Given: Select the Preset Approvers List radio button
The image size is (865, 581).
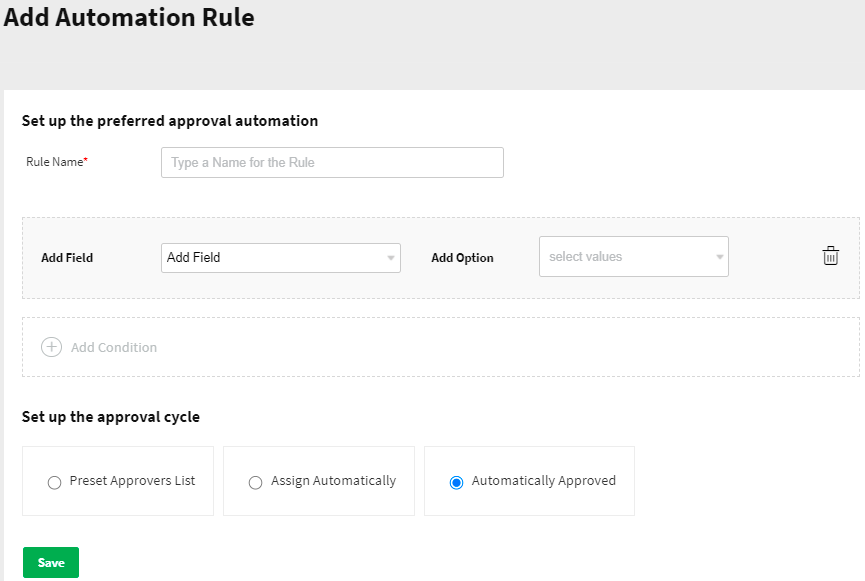Looking at the screenshot, I should [54, 482].
